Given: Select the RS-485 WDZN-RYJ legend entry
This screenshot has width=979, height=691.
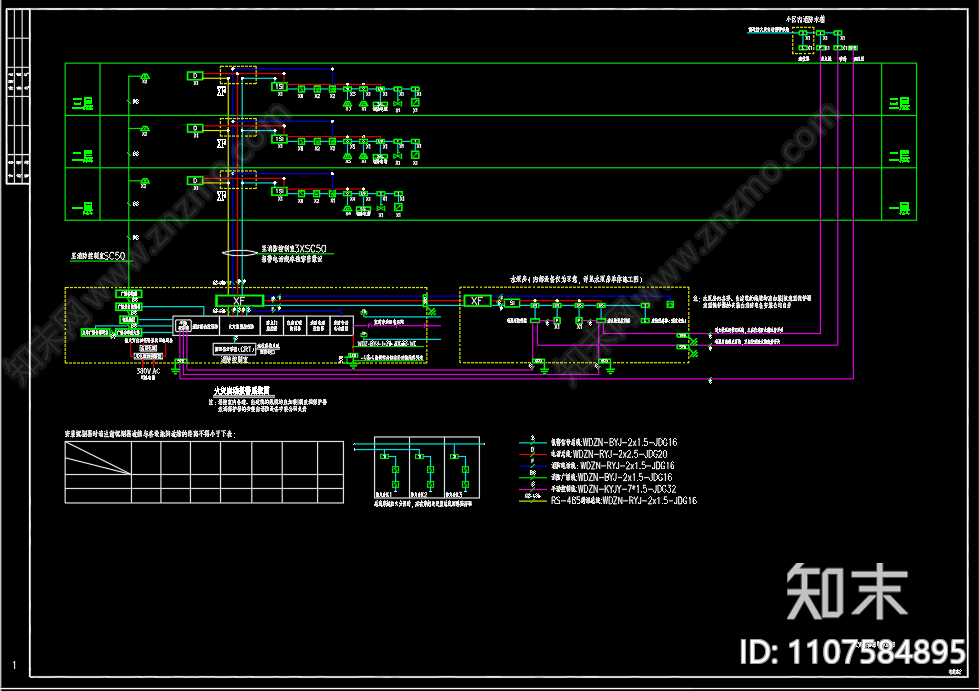Looking at the screenshot, I should click(623, 500).
